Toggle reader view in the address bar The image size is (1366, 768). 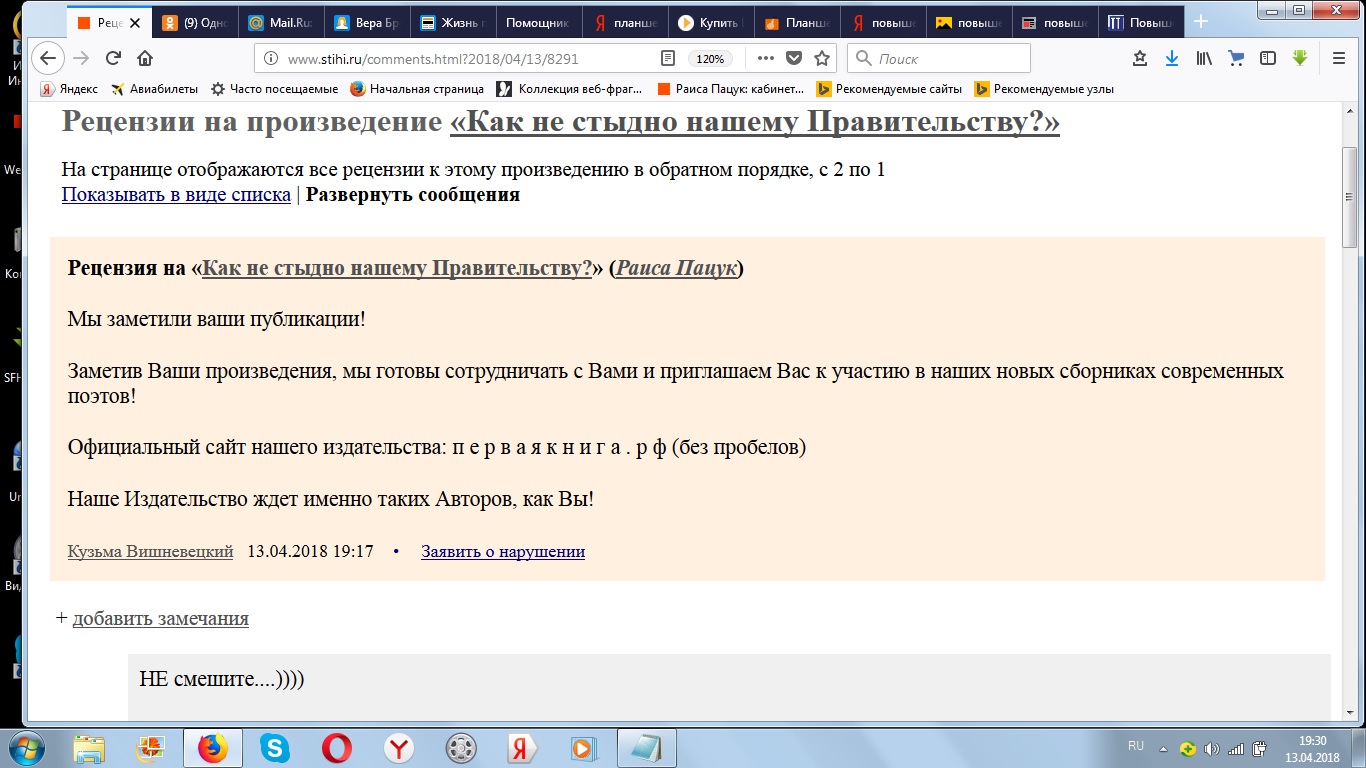(x=668, y=58)
